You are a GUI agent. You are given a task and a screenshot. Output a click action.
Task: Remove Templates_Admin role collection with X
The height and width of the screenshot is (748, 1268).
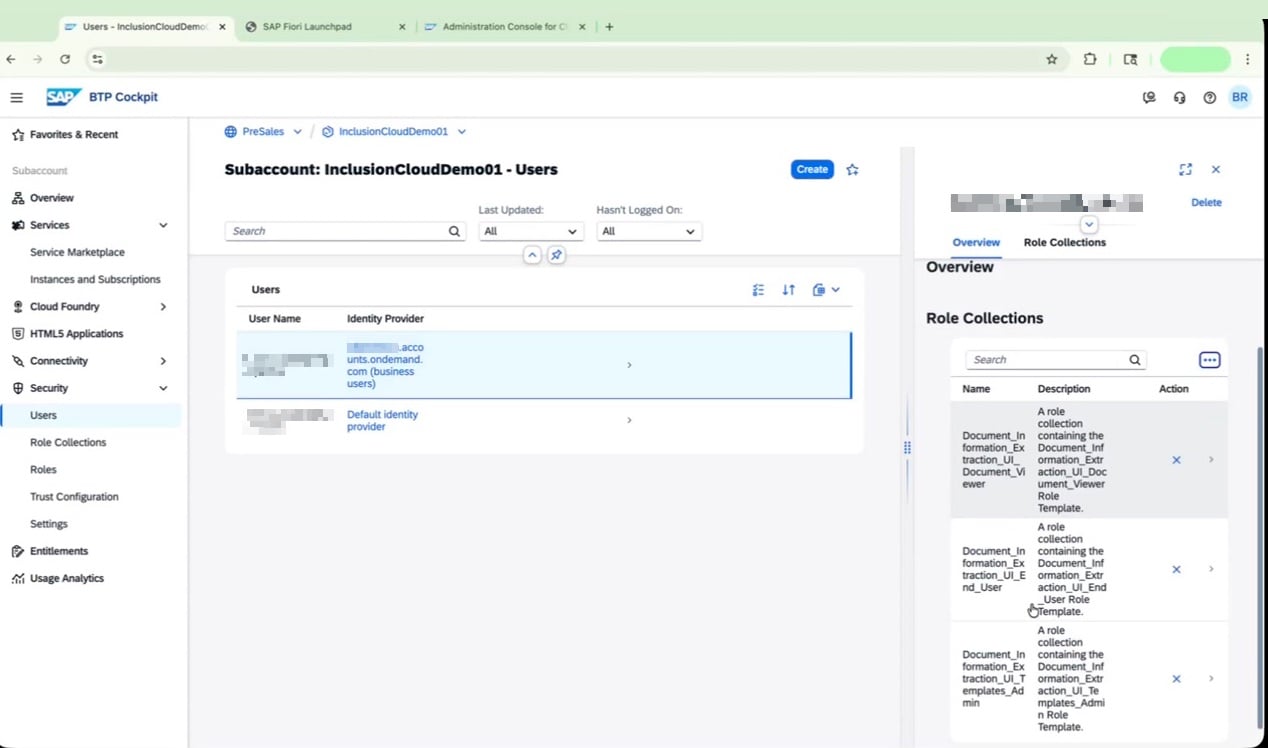(x=1176, y=679)
